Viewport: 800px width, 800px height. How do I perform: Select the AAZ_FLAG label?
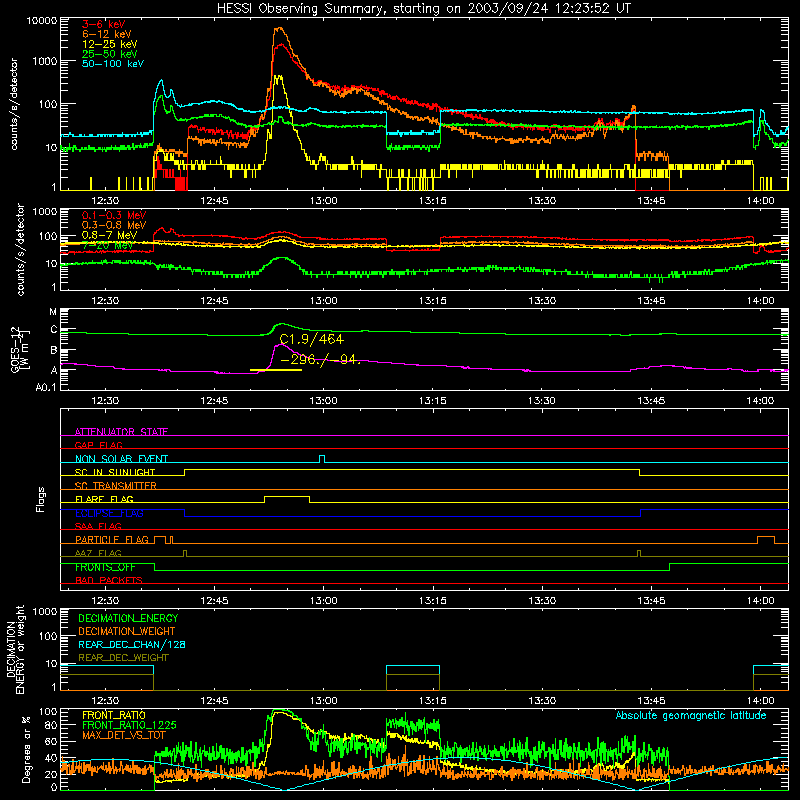(98, 553)
